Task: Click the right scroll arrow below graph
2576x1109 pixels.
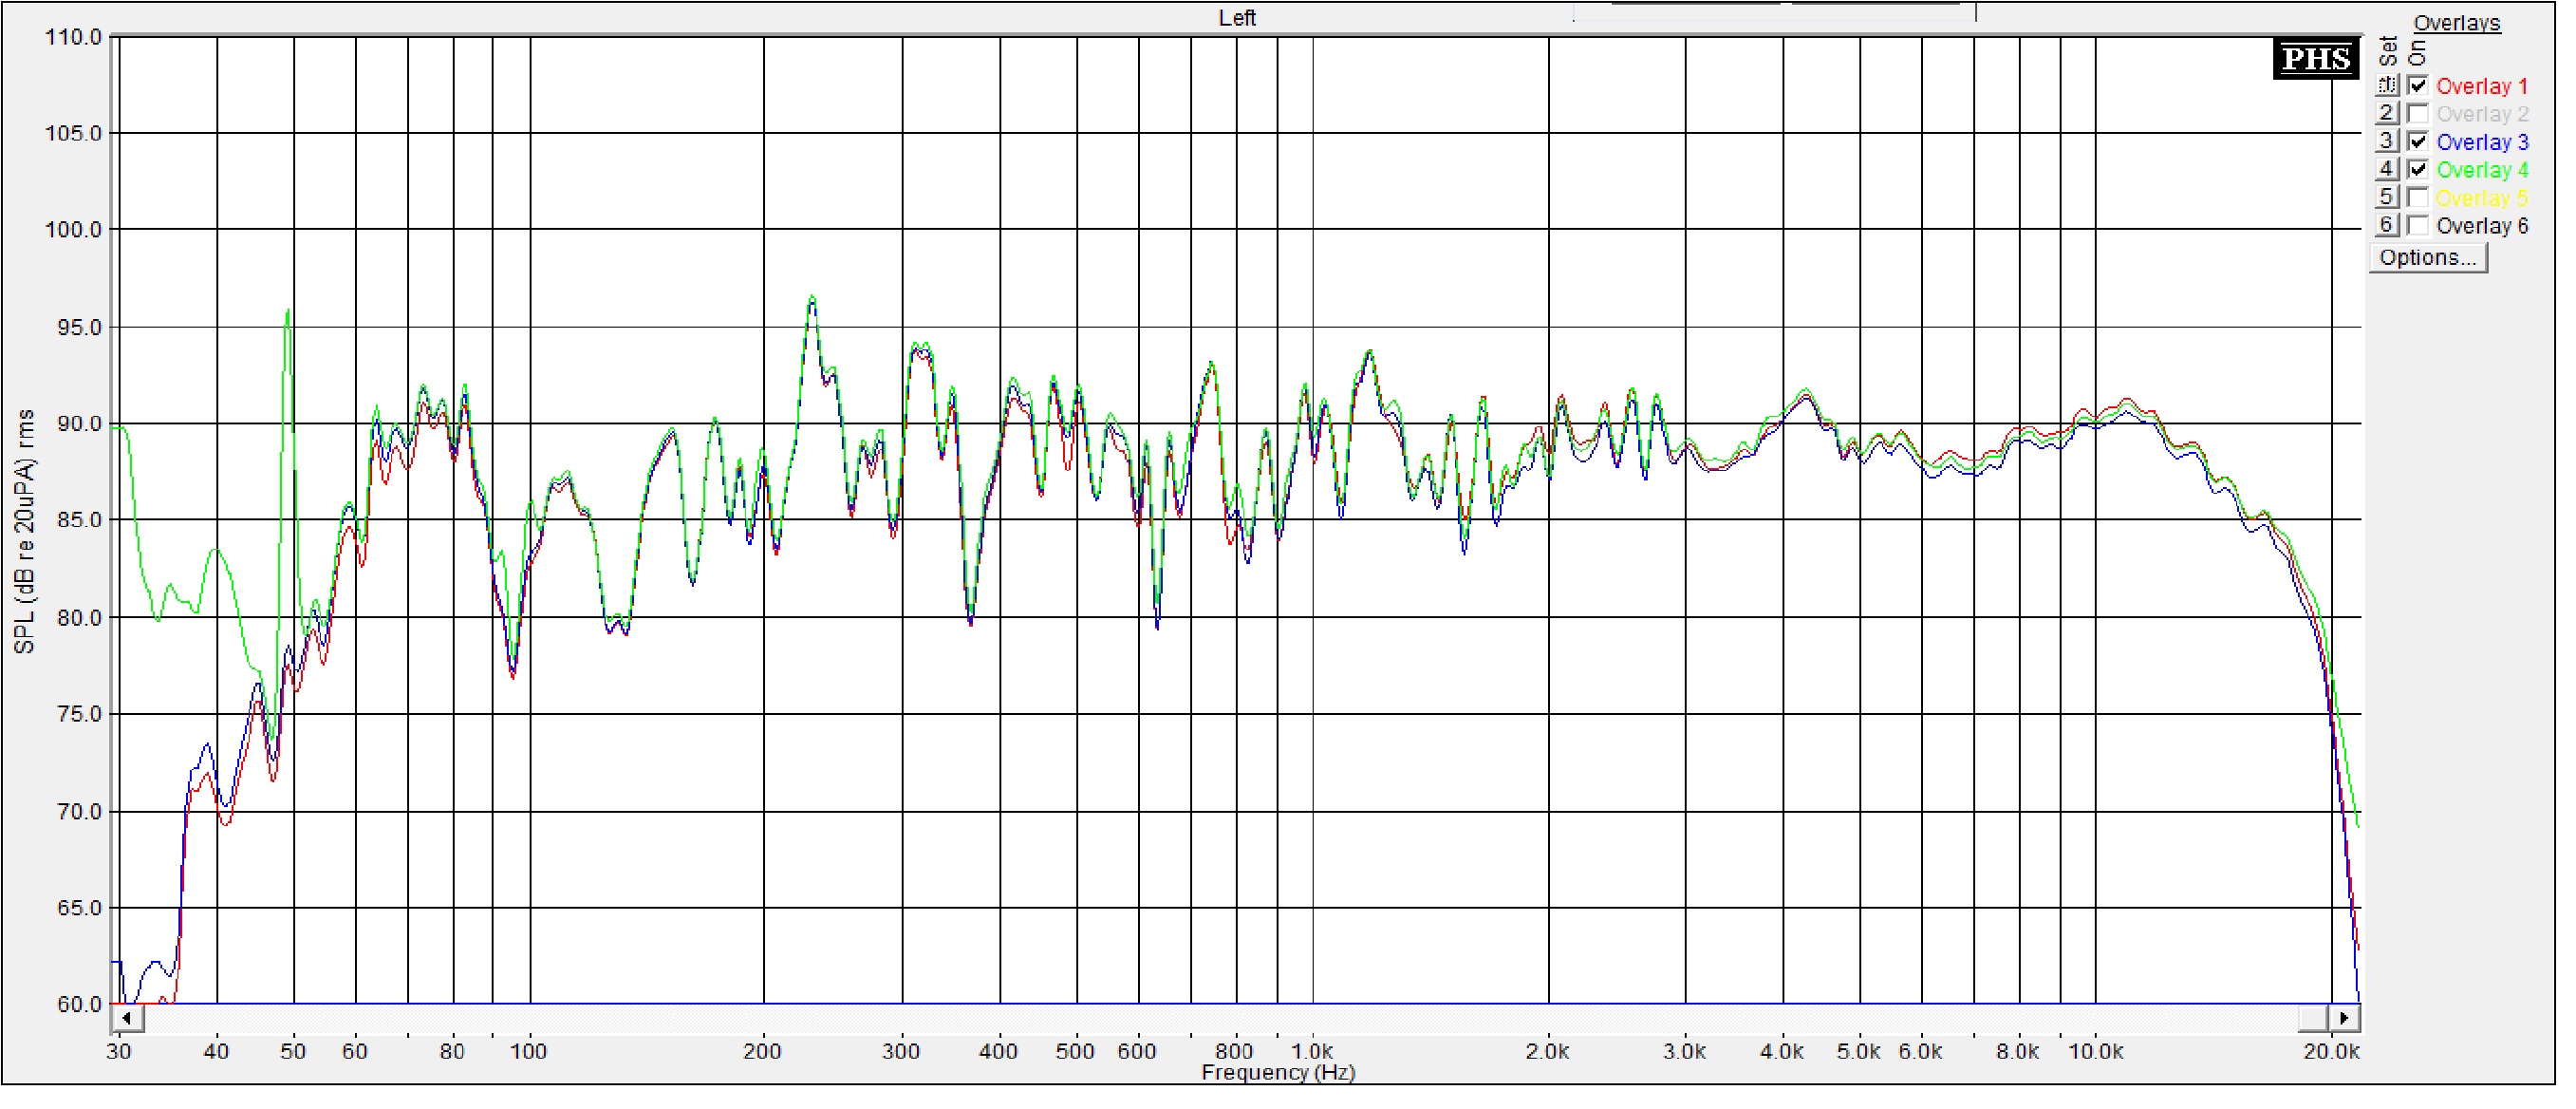Action: pyautogui.click(x=2345, y=1019)
